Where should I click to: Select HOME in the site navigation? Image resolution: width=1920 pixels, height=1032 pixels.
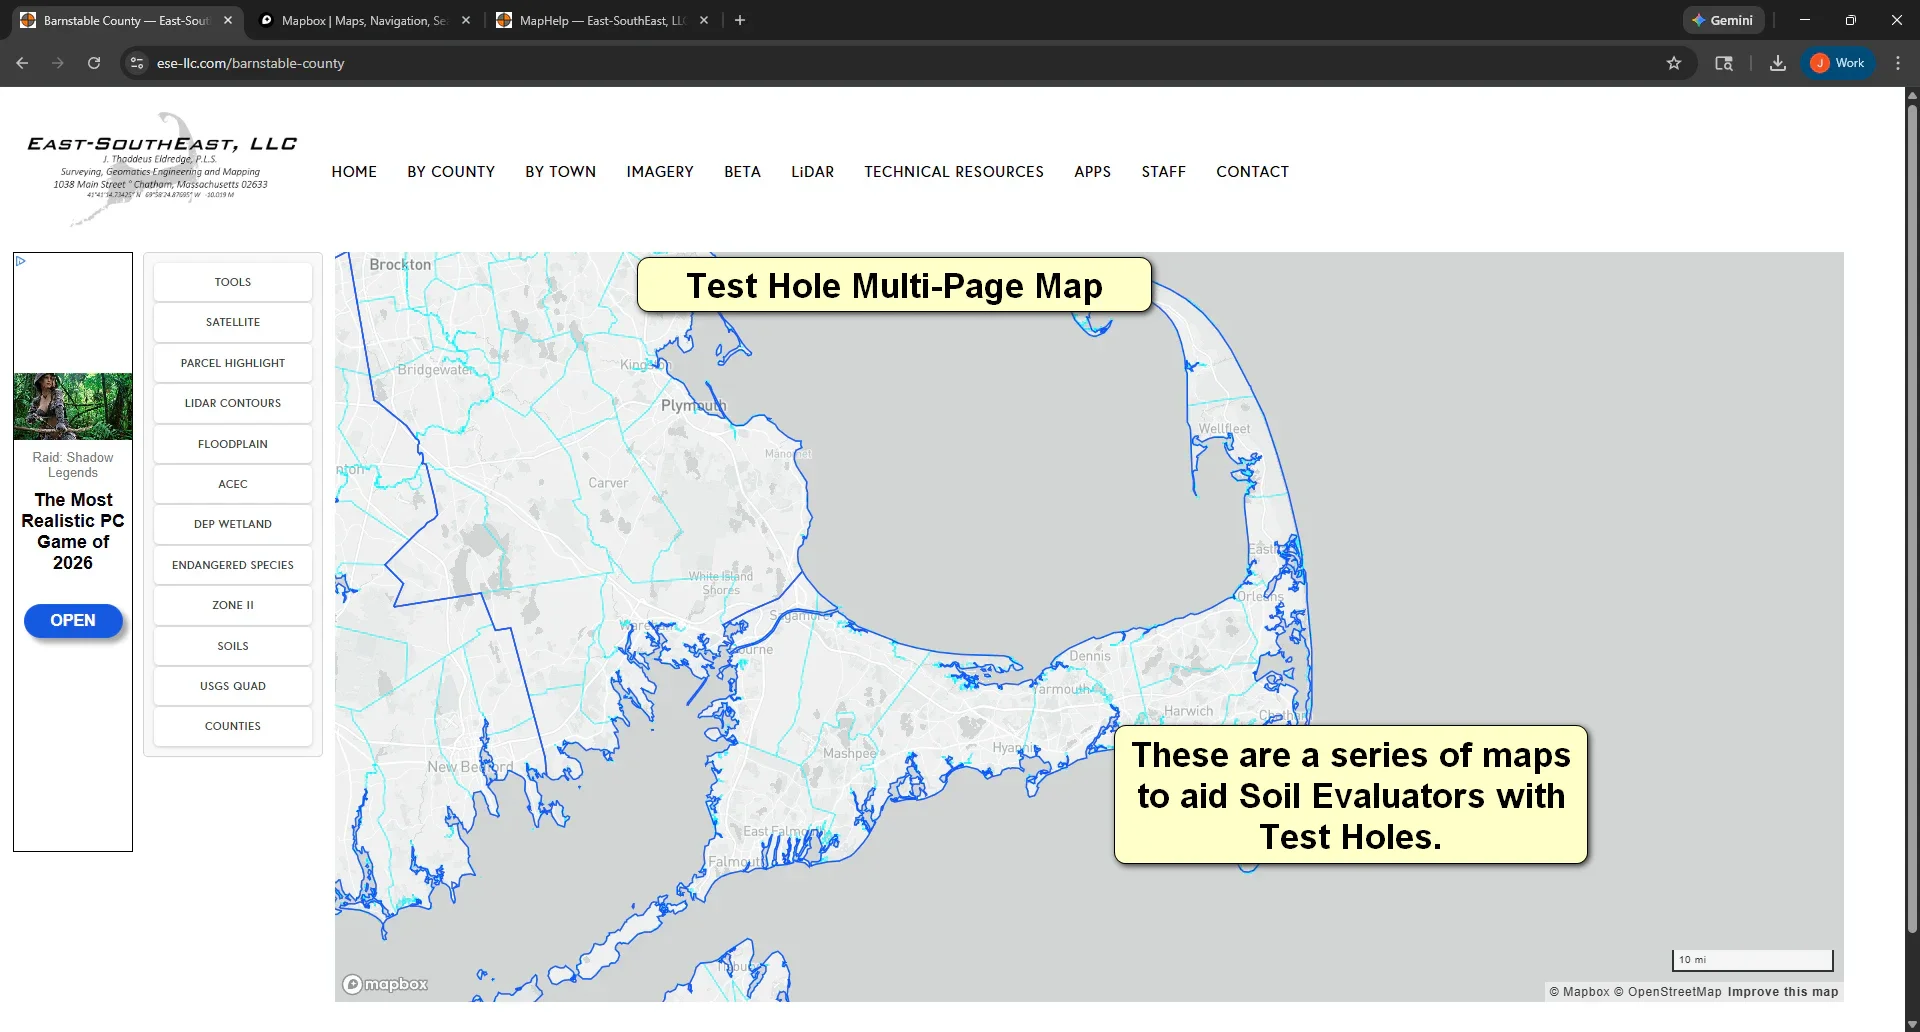(x=354, y=171)
